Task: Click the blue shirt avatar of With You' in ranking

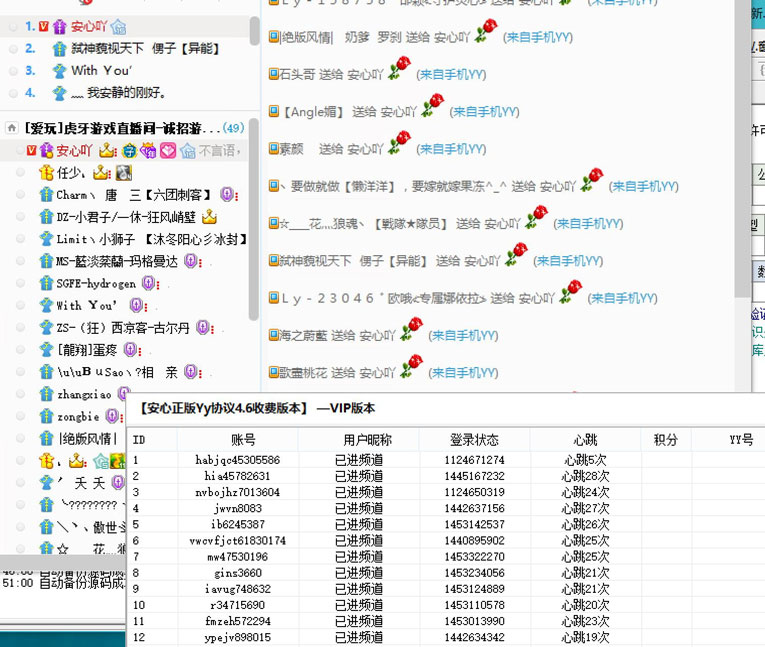Action: pyautogui.click(x=56, y=71)
